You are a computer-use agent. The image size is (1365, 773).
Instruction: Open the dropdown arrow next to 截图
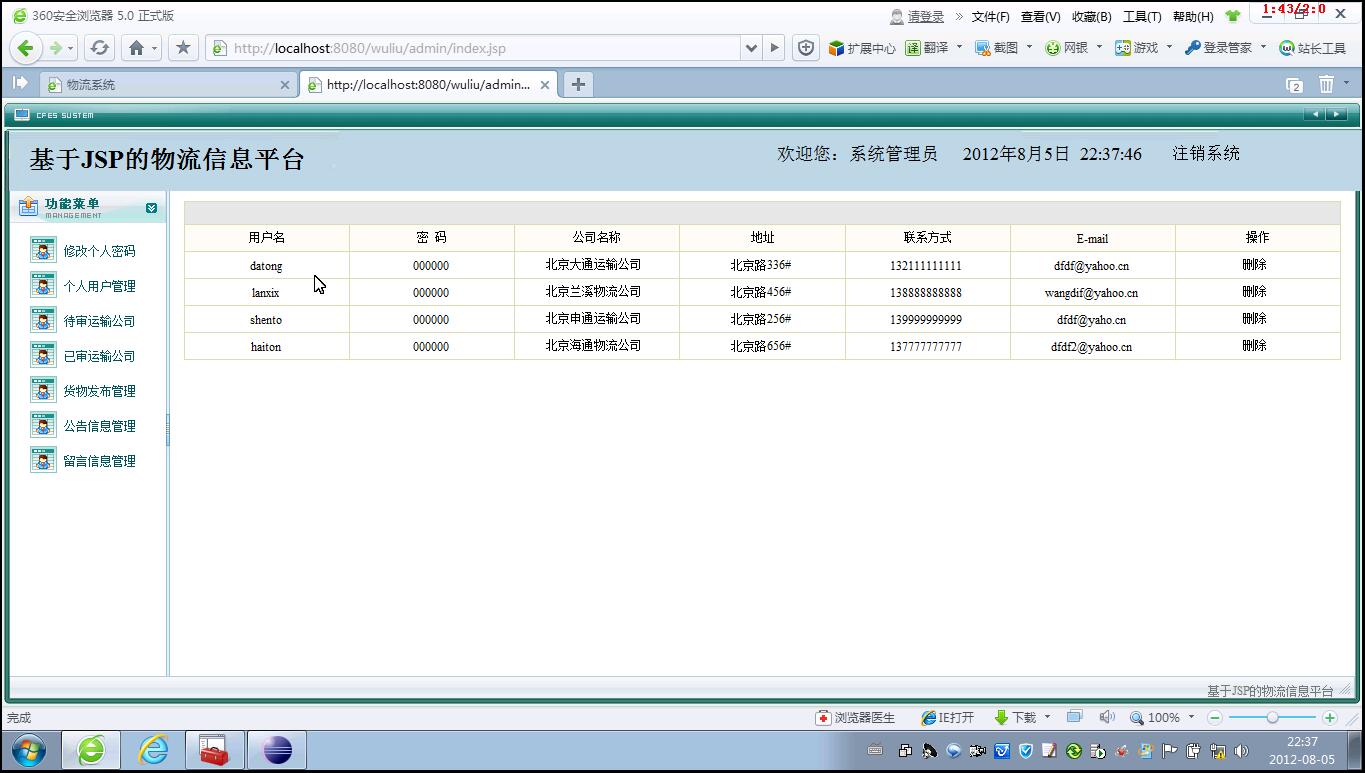pos(1029,47)
